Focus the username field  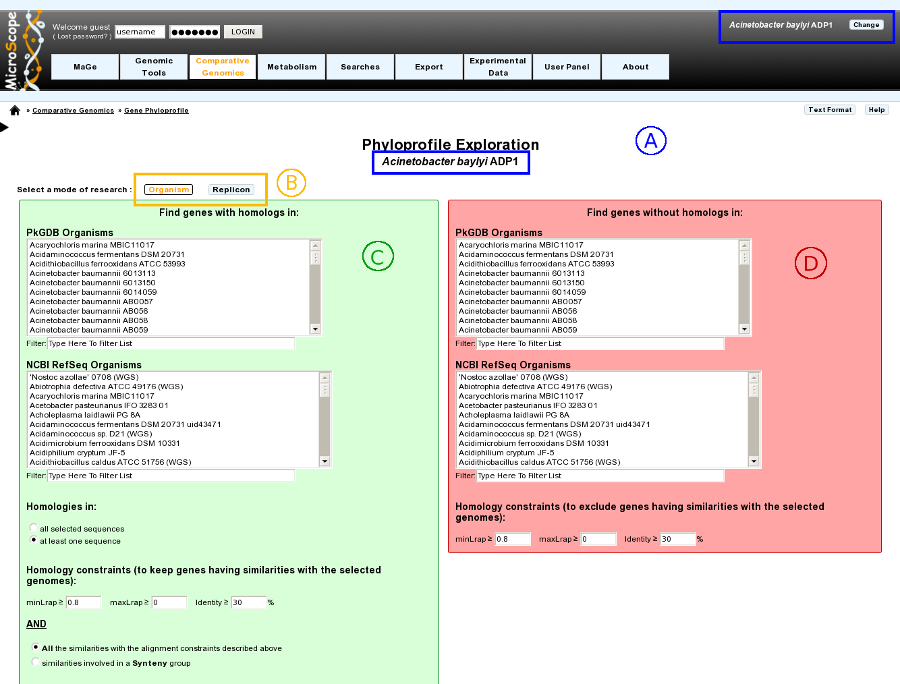(x=140, y=32)
